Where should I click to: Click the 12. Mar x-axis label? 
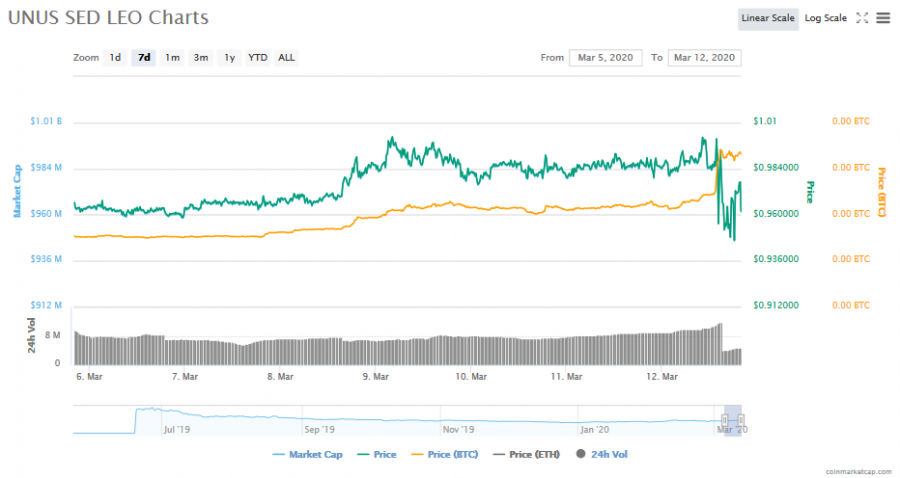(x=662, y=377)
